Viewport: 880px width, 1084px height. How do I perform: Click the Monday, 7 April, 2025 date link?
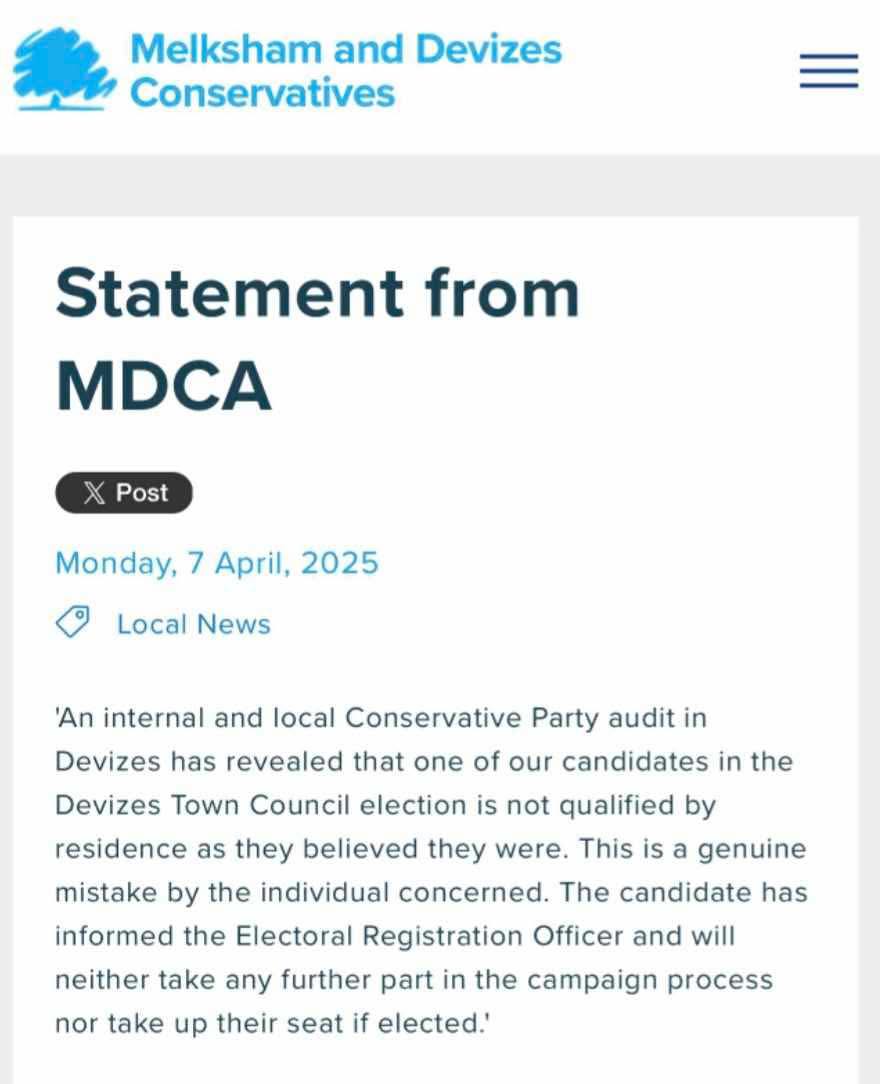(217, 563)
